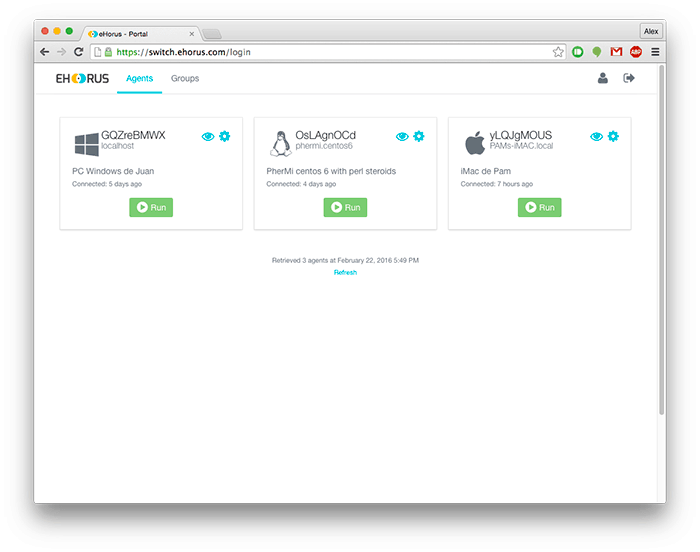Open a new browser tab
This screenshot has height=552, width=700.
pyautogui.click(x=212, y=34)
